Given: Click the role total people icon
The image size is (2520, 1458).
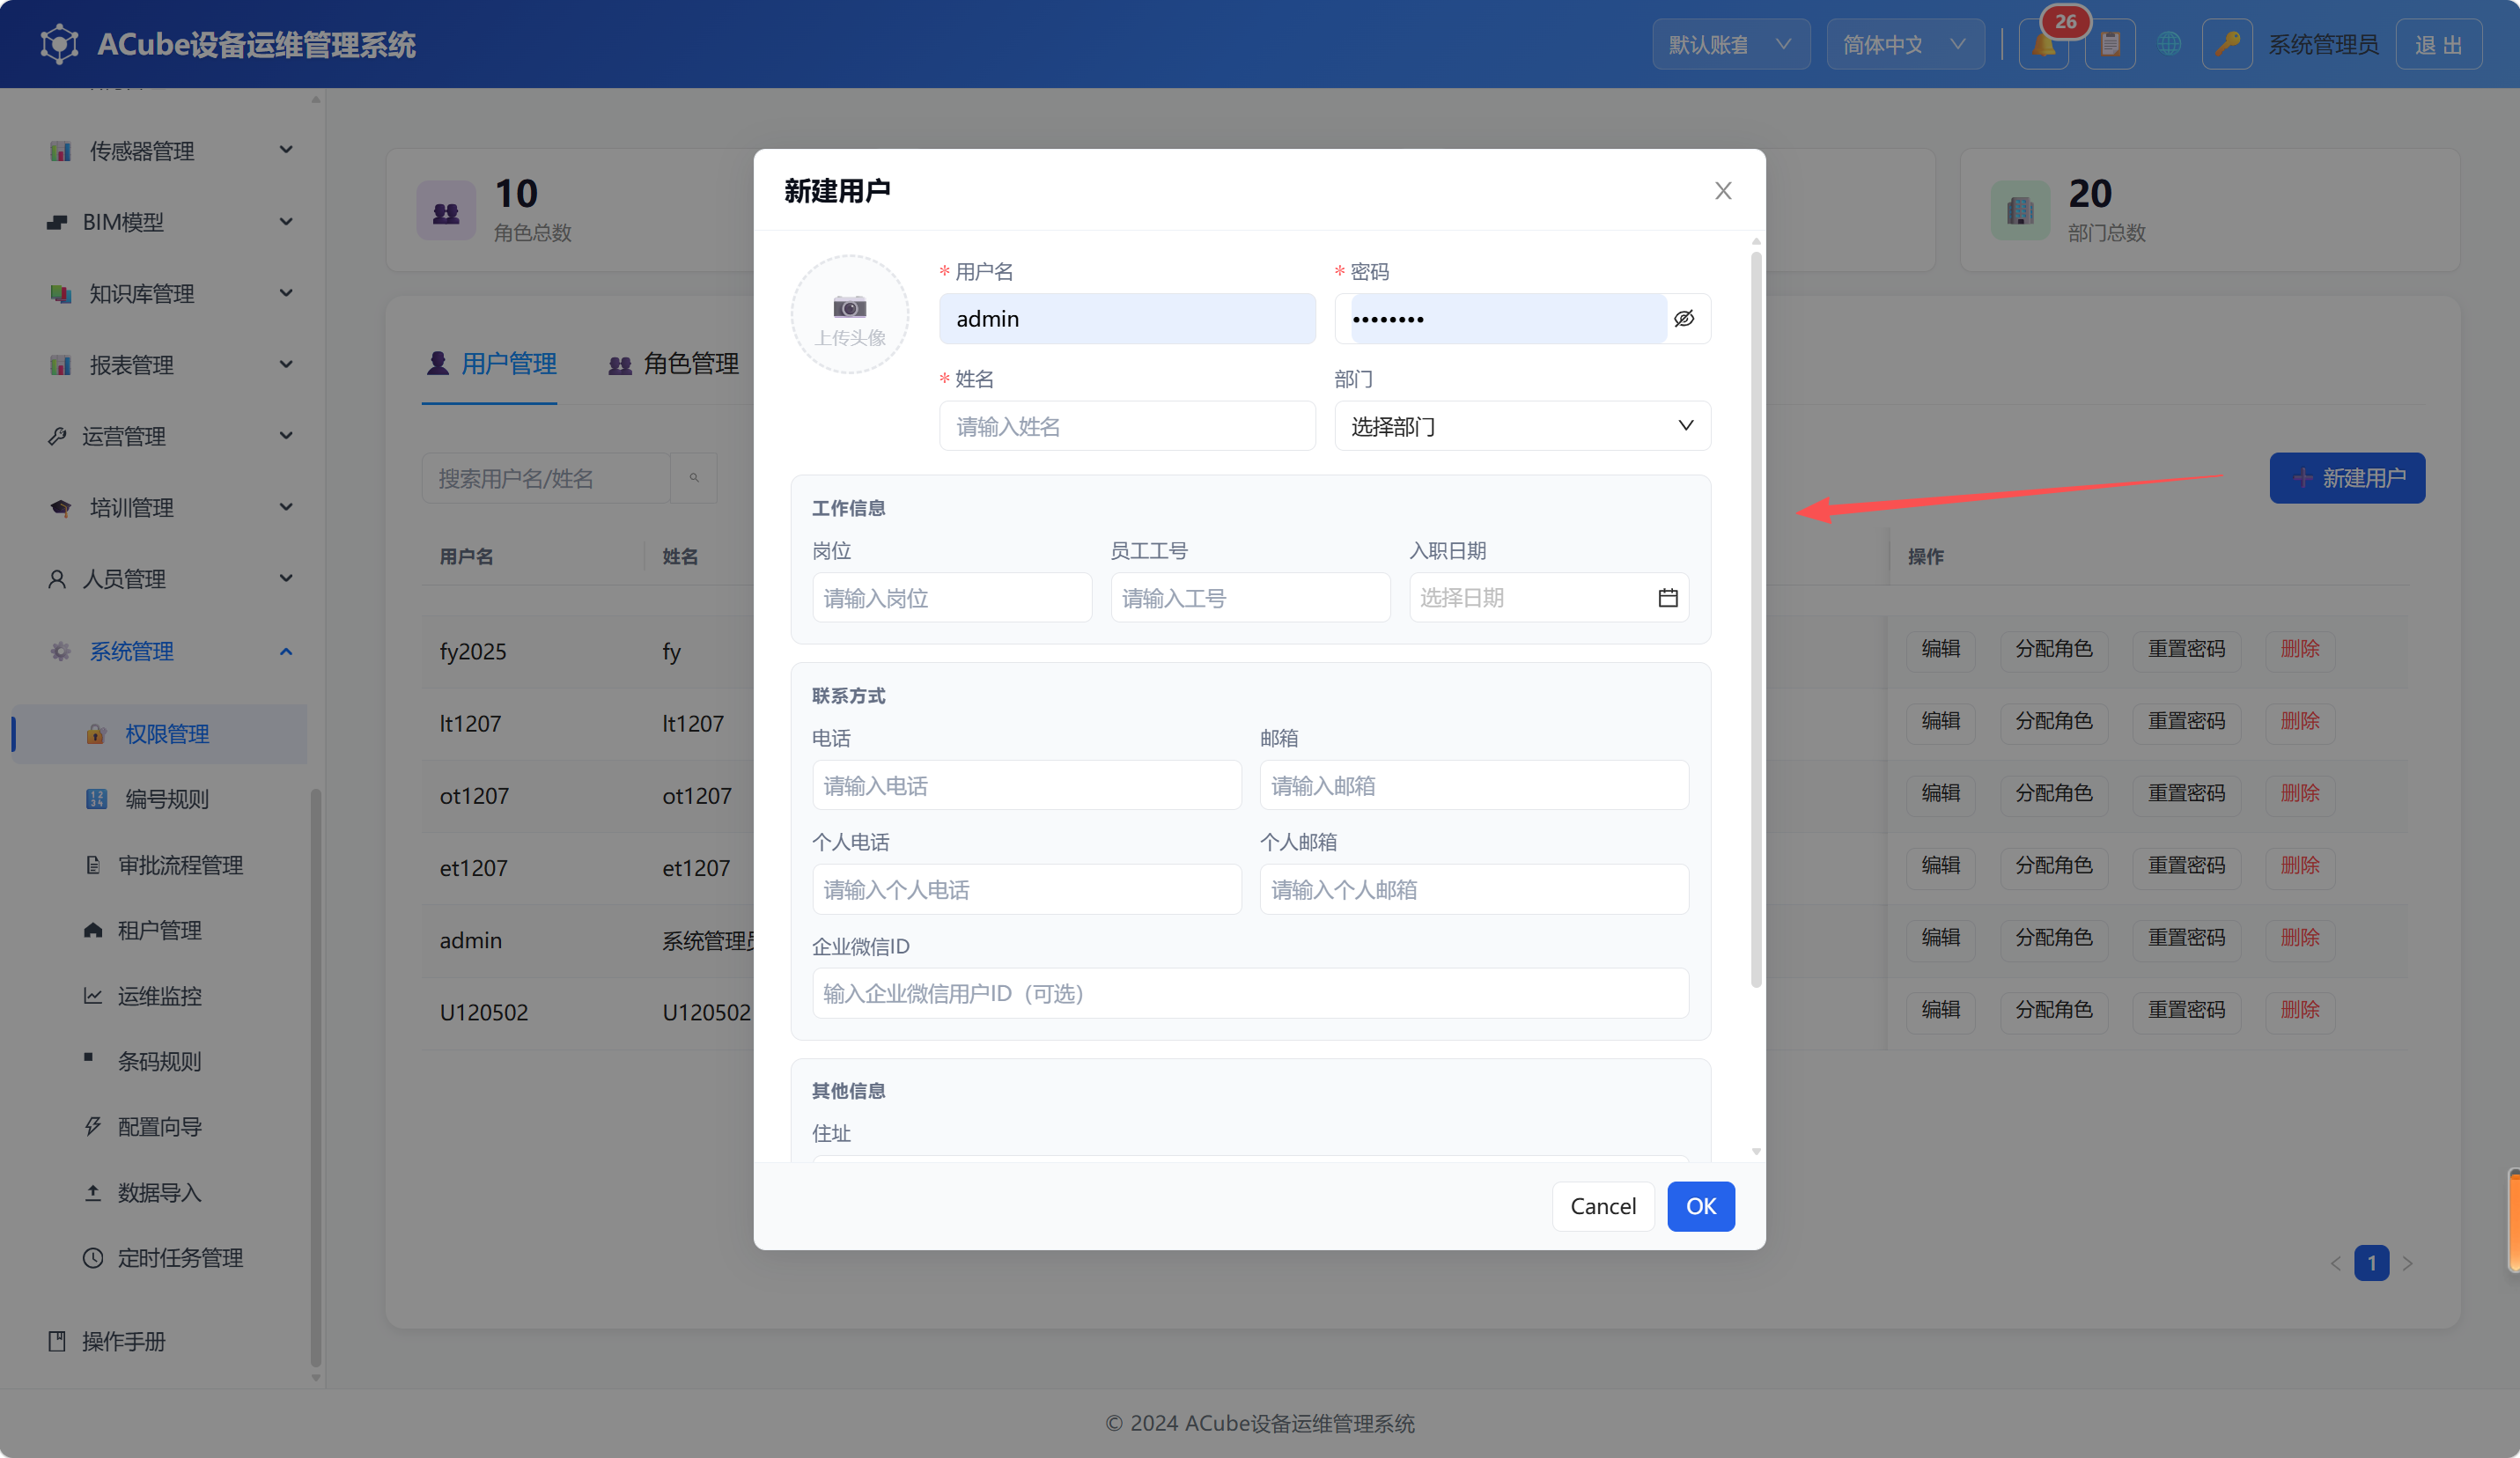Looking at the screenshot, I should [446, 211].
